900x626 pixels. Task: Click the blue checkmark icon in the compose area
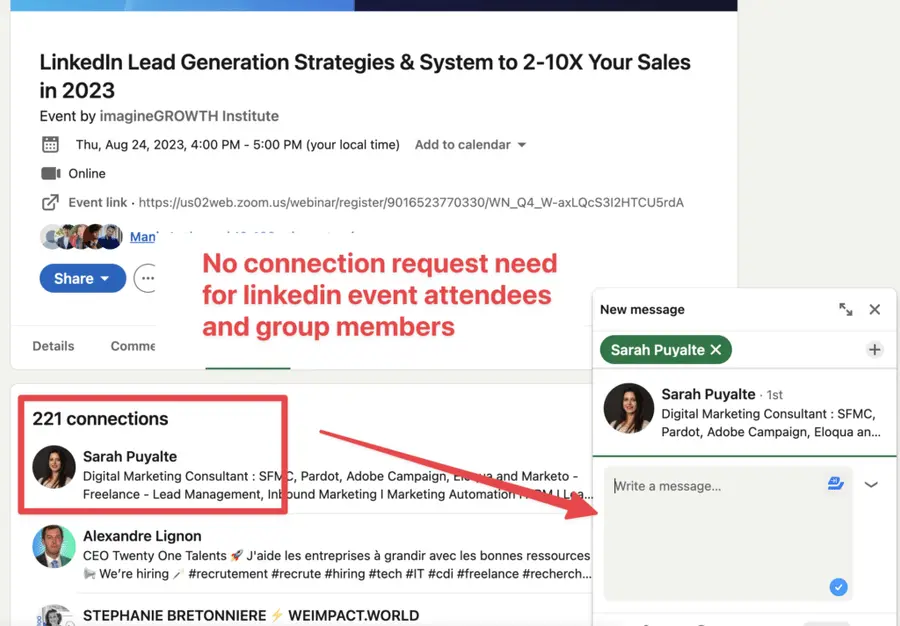(x=838, y=587)
